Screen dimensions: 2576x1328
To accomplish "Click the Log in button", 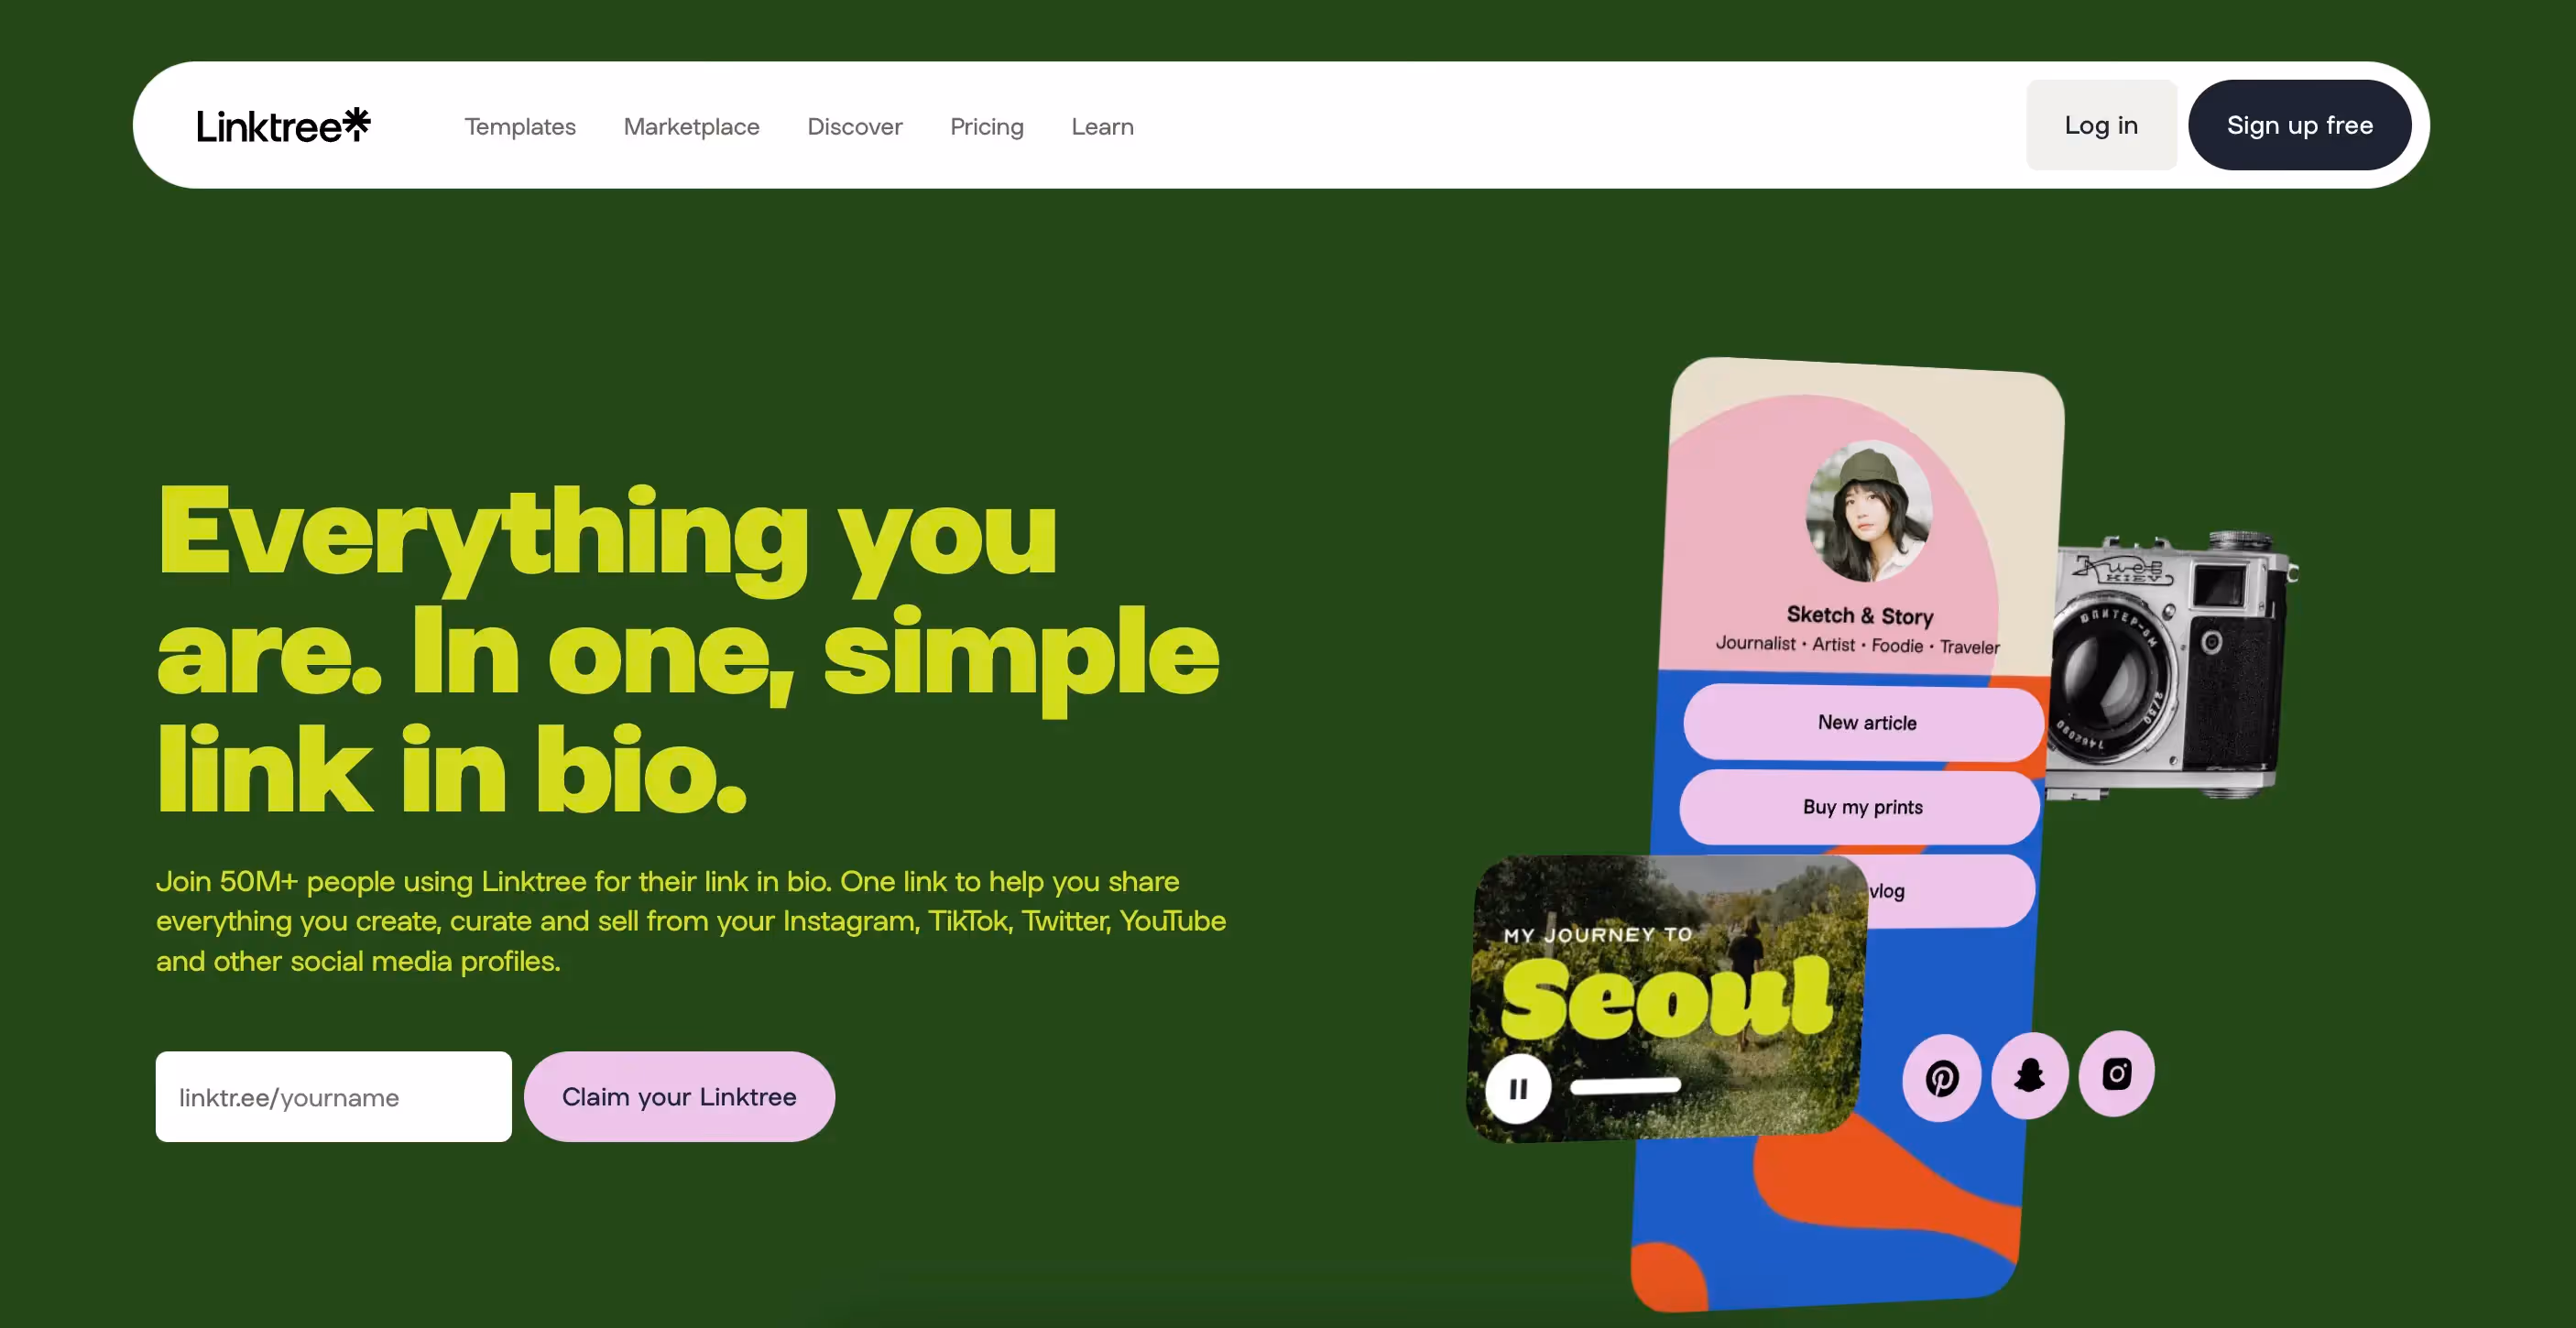I will click(2101, 125).
